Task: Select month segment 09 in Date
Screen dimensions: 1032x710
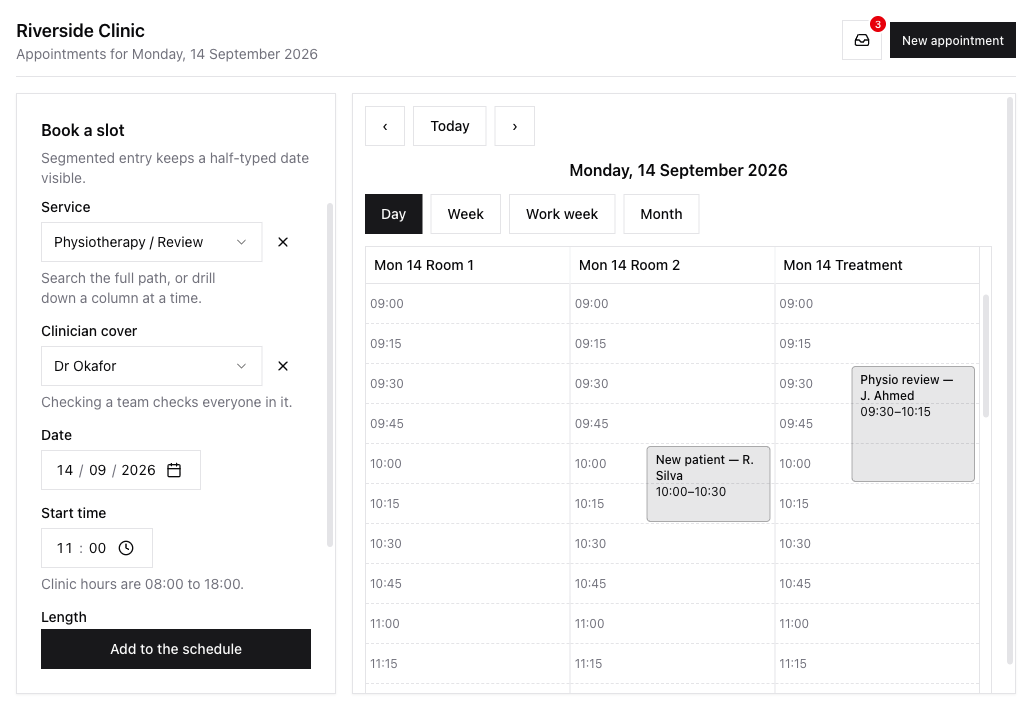Action: (97, 470)
